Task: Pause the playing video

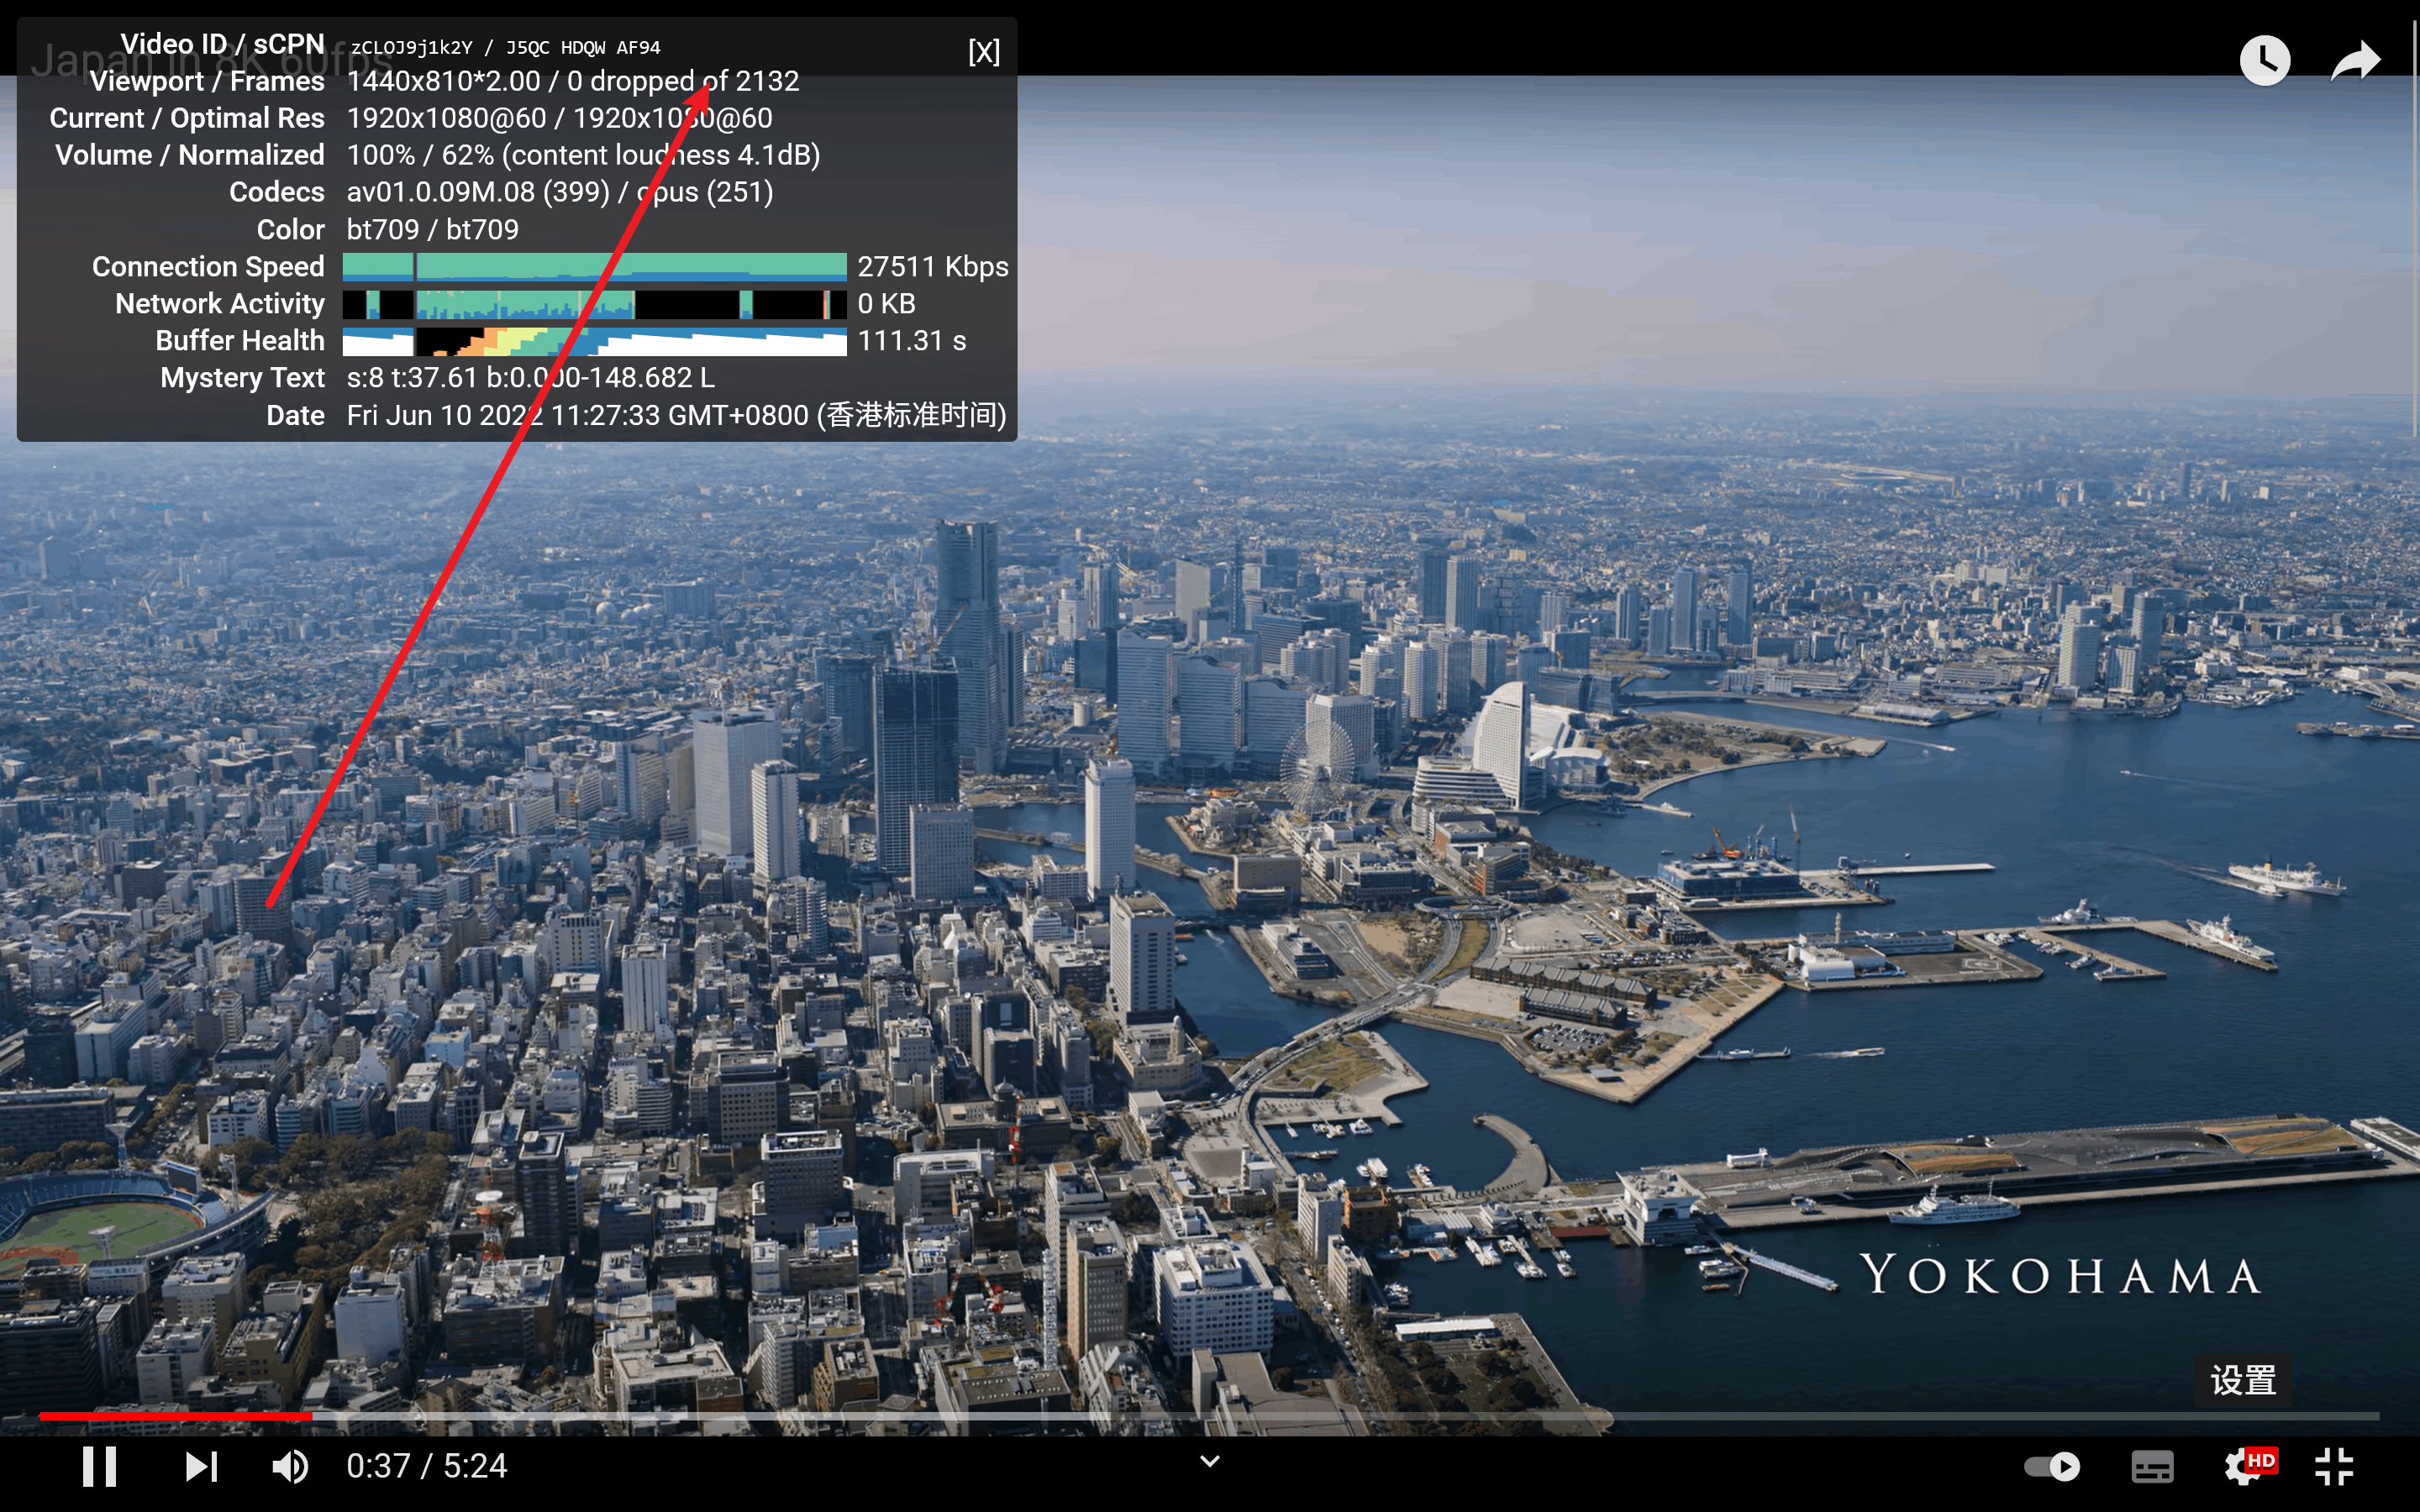Action: point(99,1466)
